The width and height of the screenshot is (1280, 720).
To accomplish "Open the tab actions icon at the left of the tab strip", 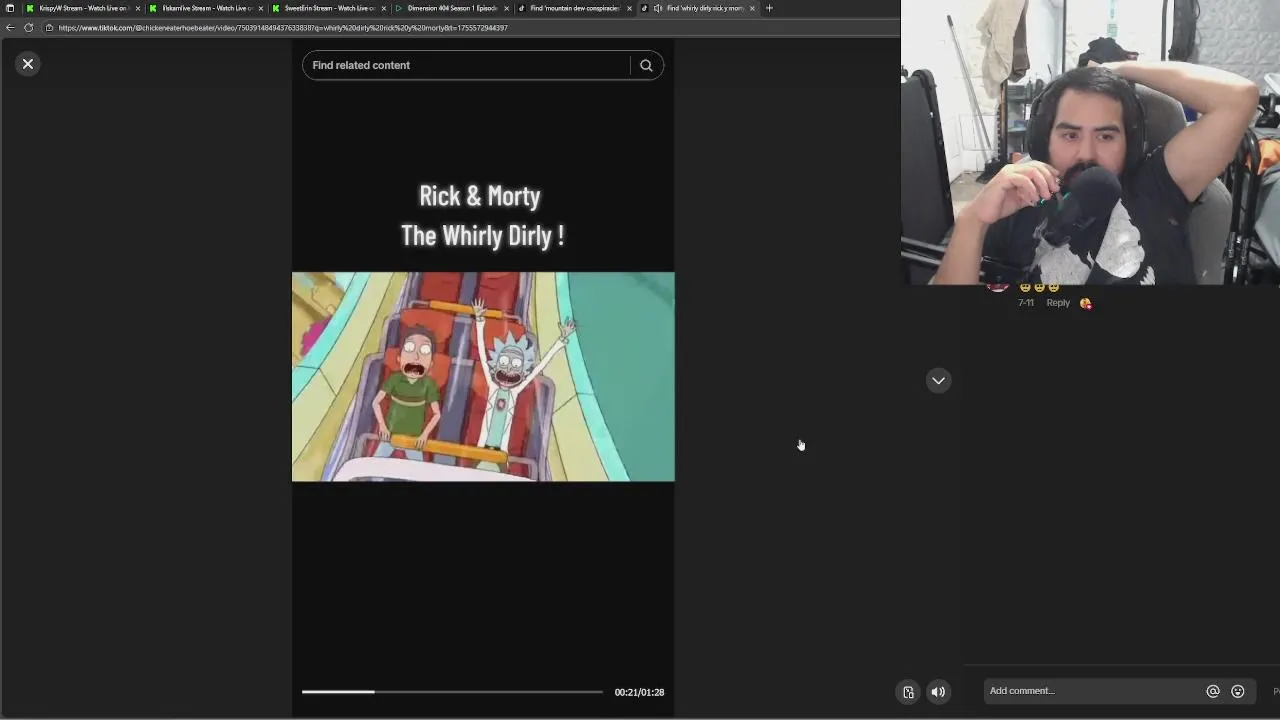I will pos(10,8).
